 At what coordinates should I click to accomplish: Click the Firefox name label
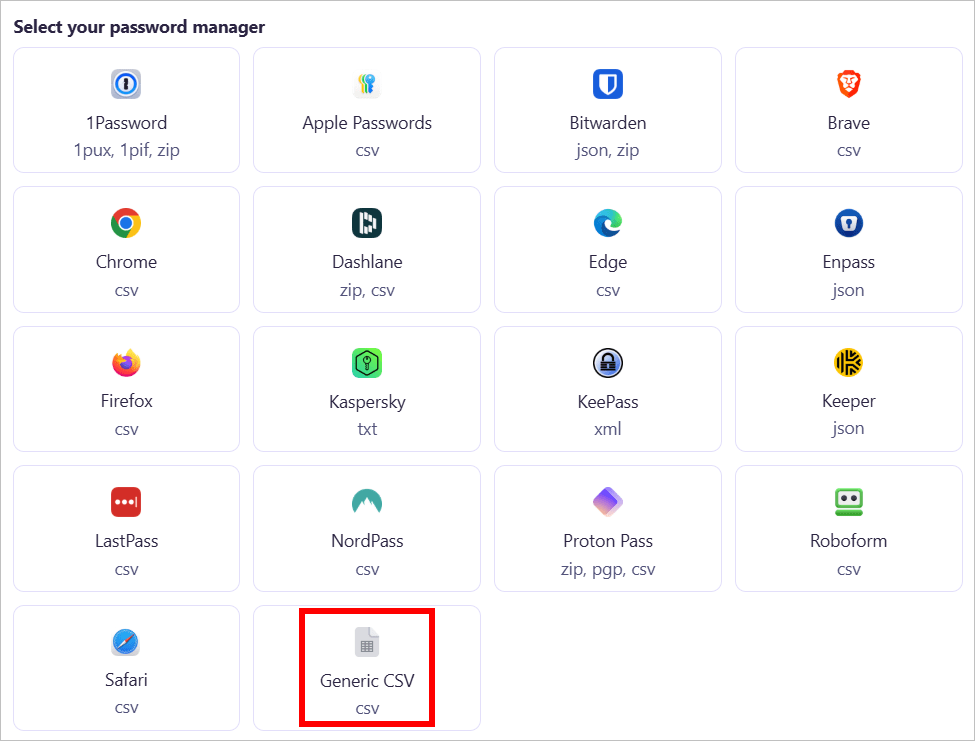pyautogui.click(x=126, y=401)
